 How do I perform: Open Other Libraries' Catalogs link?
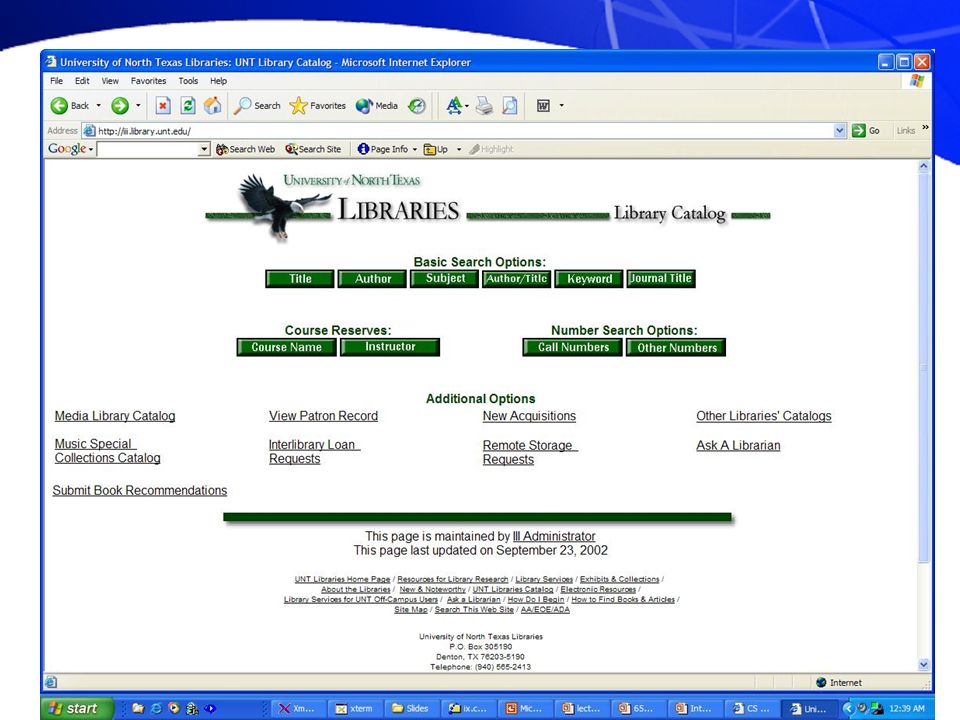763,416
